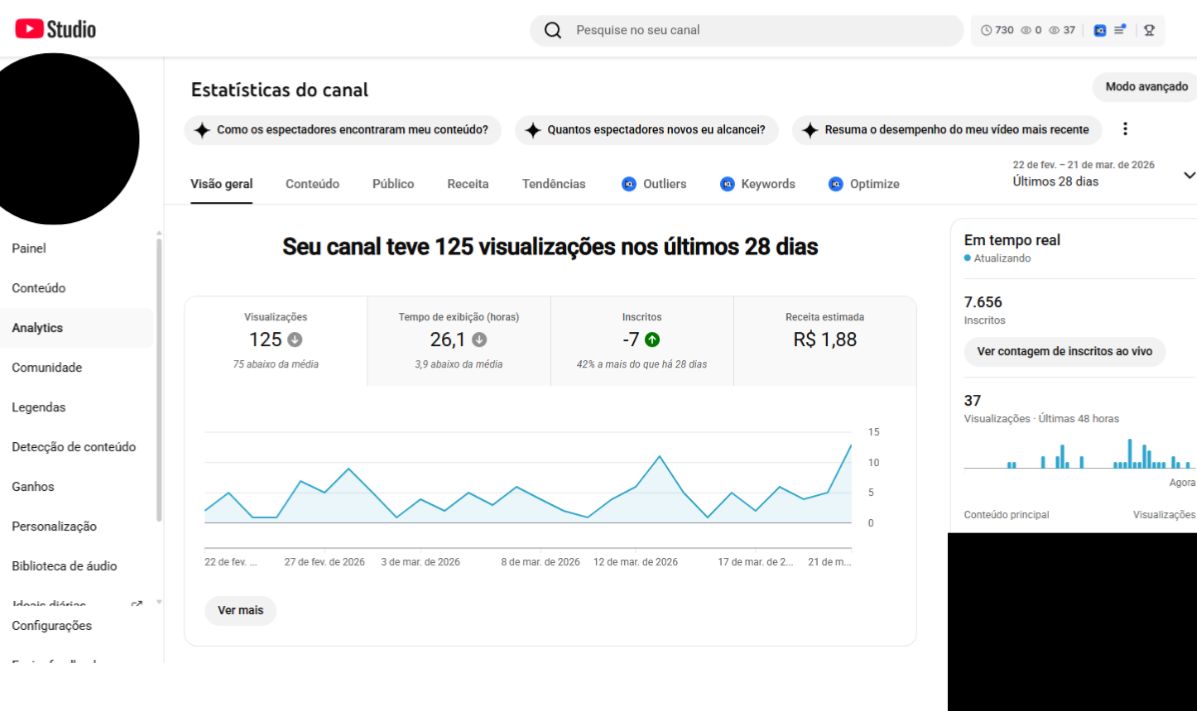Click the '7.656' subscriber count text

coord(982,302)
